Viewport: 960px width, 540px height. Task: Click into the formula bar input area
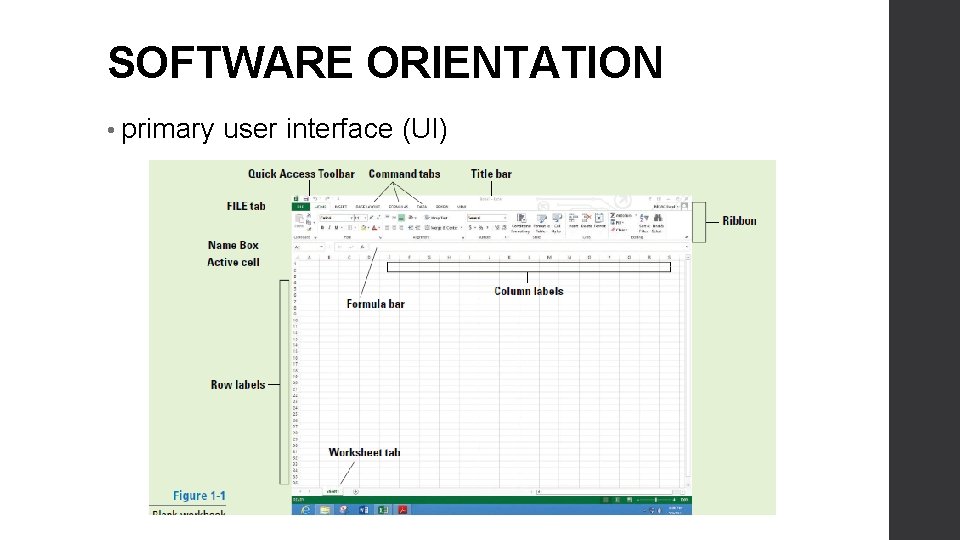coord(527,247)
